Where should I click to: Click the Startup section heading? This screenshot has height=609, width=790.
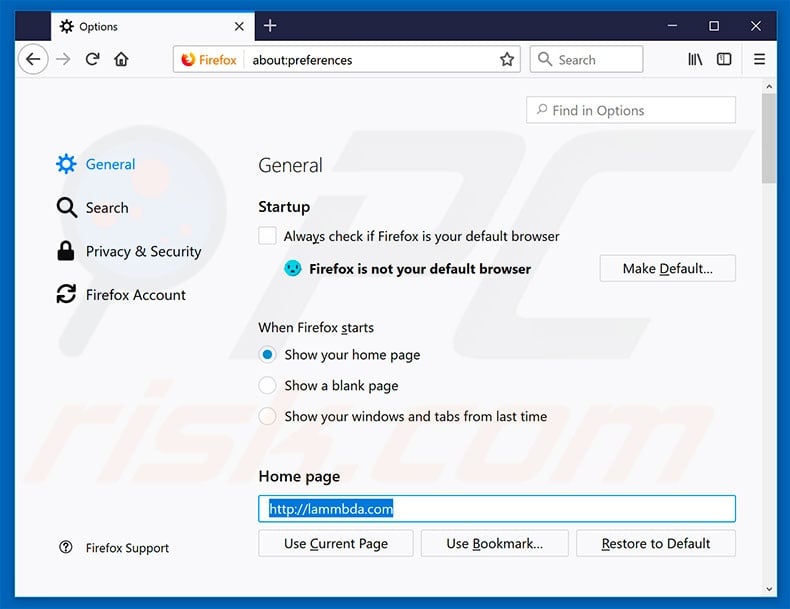284,207
